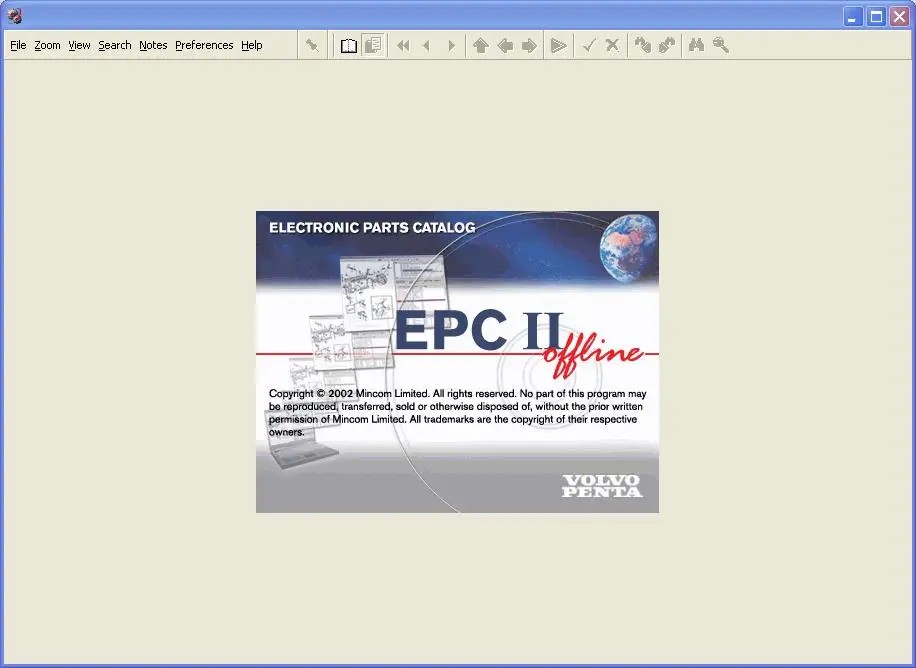Click the EPC II offline splash image
Image resolution: width=916 pixels, height=668 pixels.
pos(457,362)
